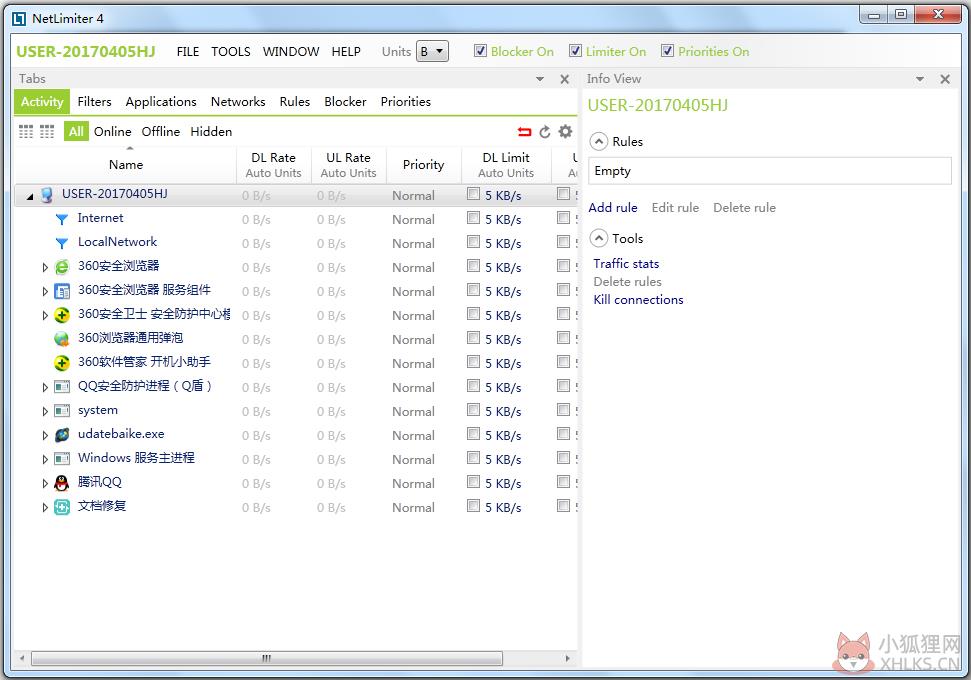
Task: Switch to the Networks tab
Action: 238,102
